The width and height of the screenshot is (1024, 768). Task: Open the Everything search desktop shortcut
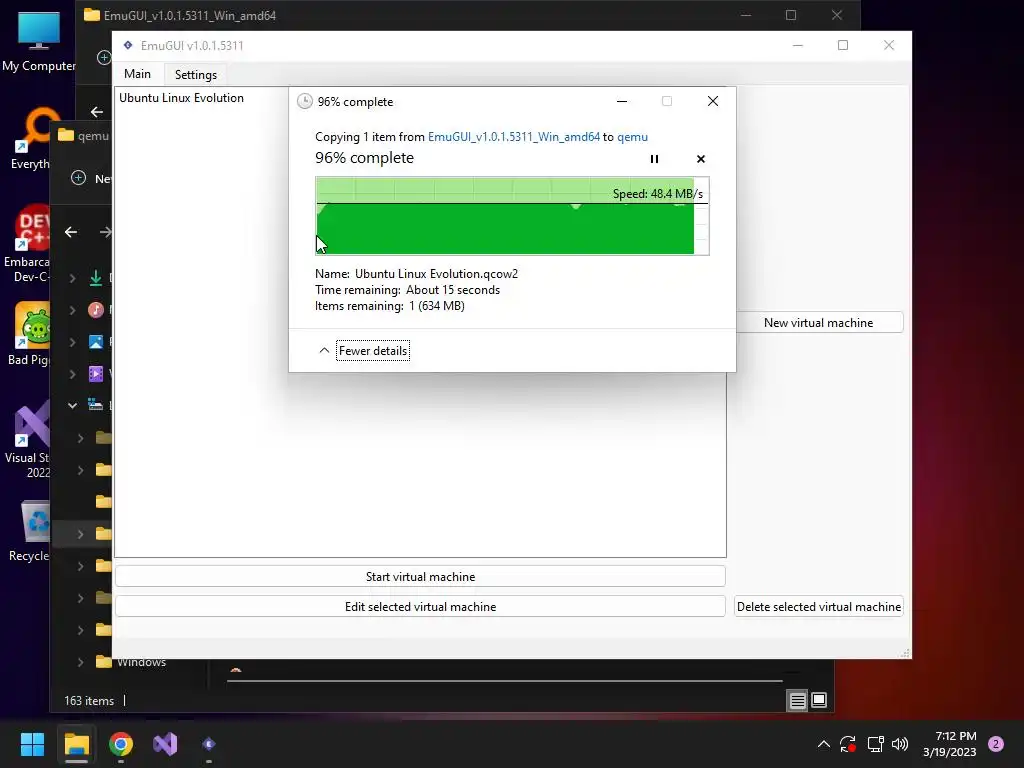pyautogui.click(x=31, y=138)
